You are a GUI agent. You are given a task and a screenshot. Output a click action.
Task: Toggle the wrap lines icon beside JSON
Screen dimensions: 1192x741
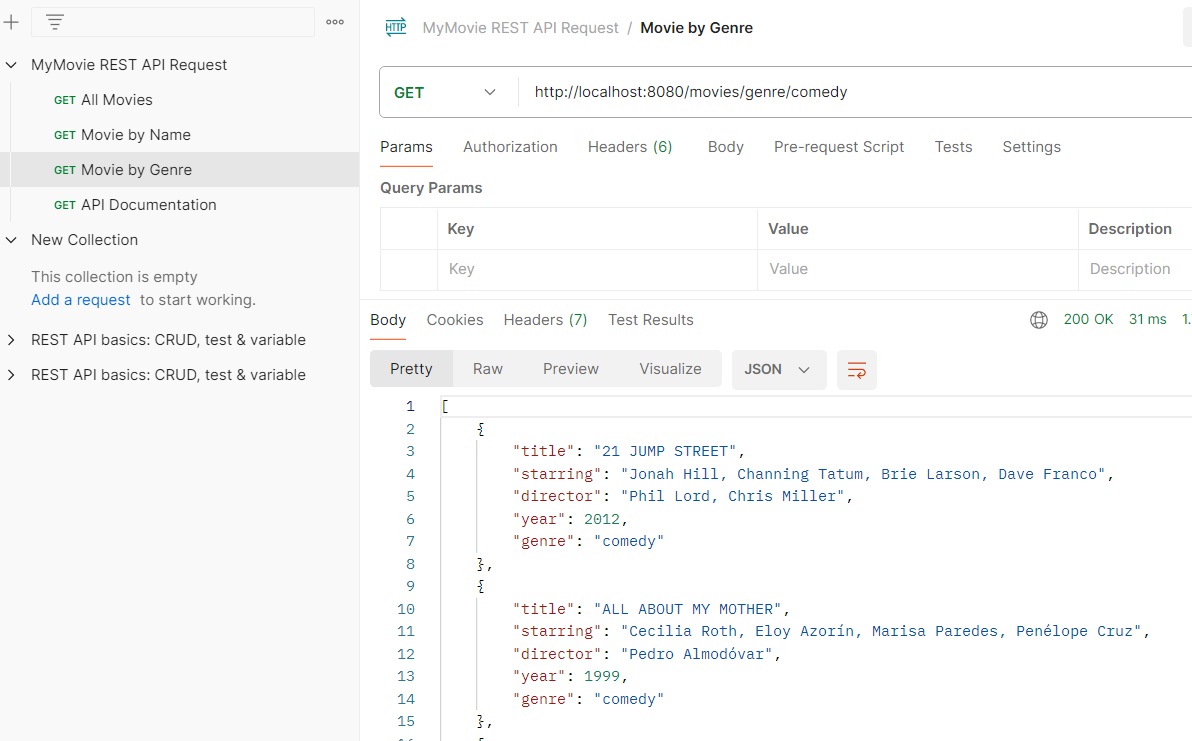point(857,370)
